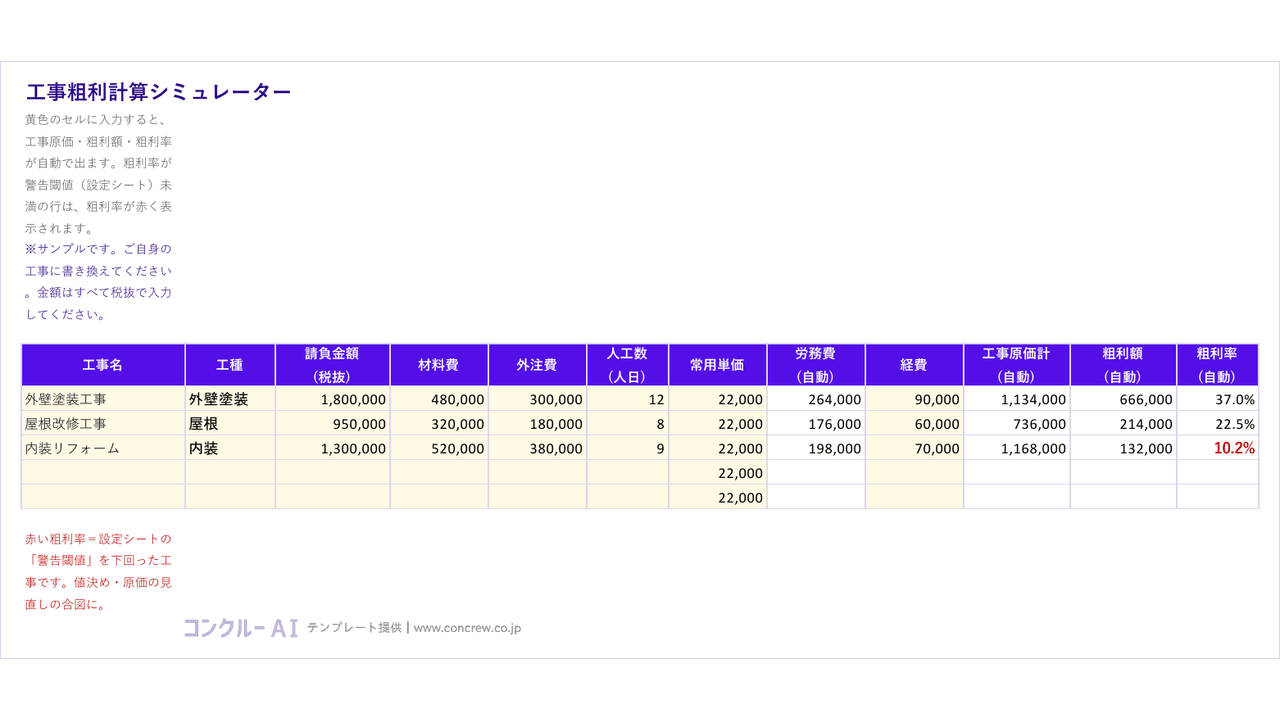
Task: Select the 1,168,000 construction cost total cell
Action: click(1017, 449)
